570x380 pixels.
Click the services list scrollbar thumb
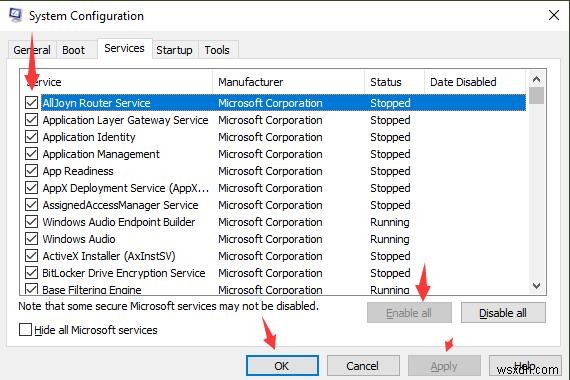click(x=537, y=96)
